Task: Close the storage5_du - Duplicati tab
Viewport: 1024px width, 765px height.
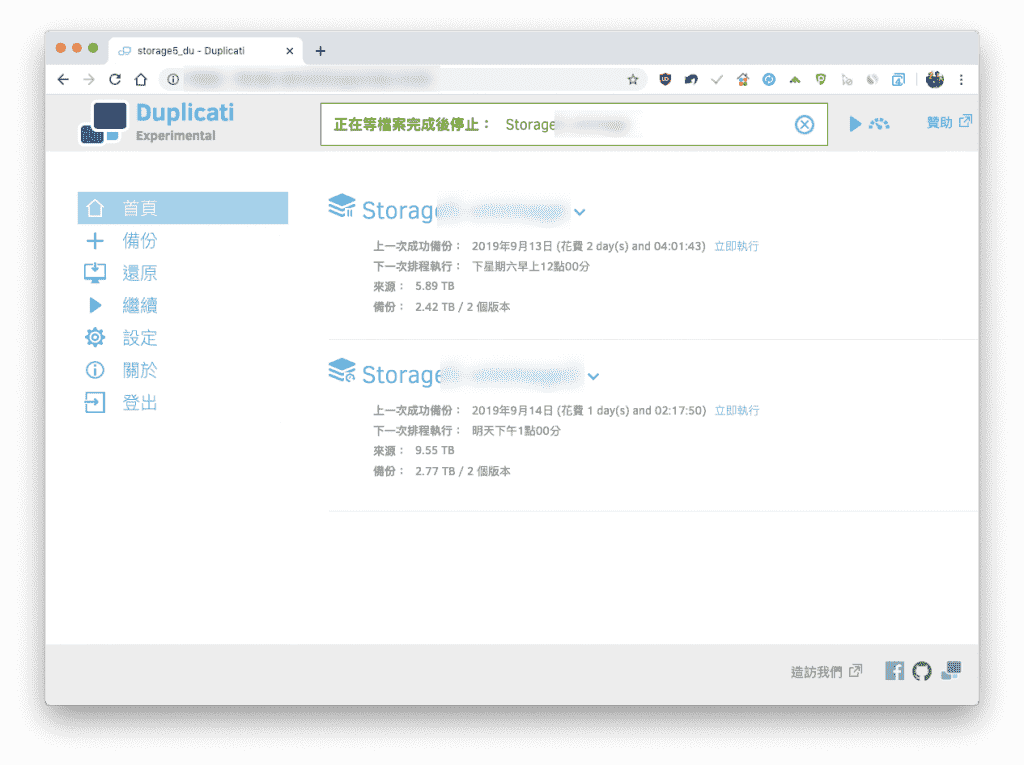Action: 290,51
